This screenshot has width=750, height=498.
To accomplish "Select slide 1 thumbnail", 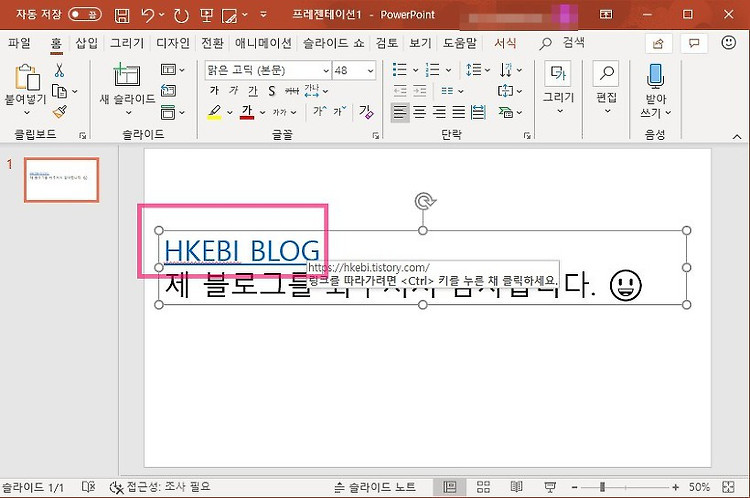I will point(62,180).
